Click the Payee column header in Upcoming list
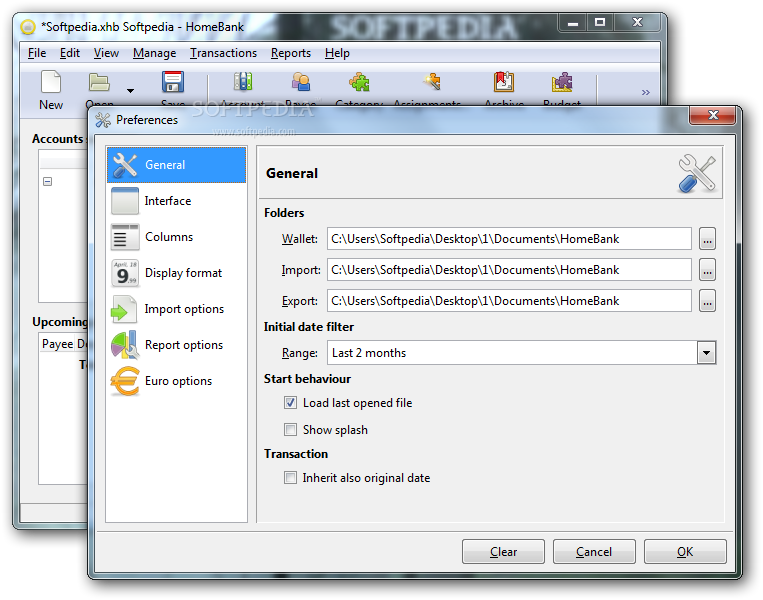The image size is (763, 600). 57,344
